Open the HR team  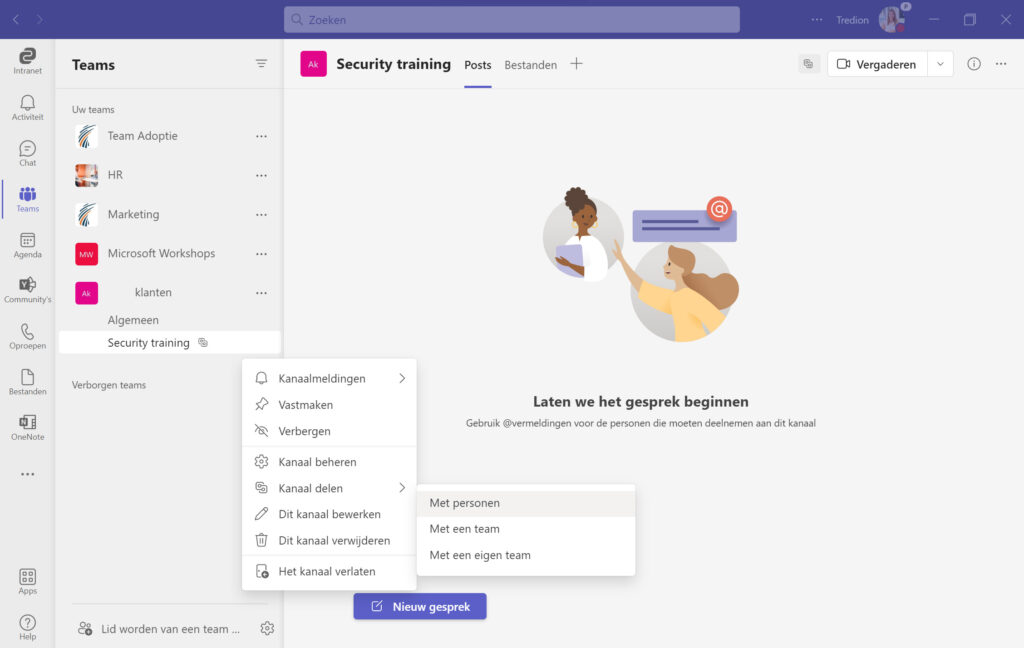pyautogui.click(x=115, y=175)
